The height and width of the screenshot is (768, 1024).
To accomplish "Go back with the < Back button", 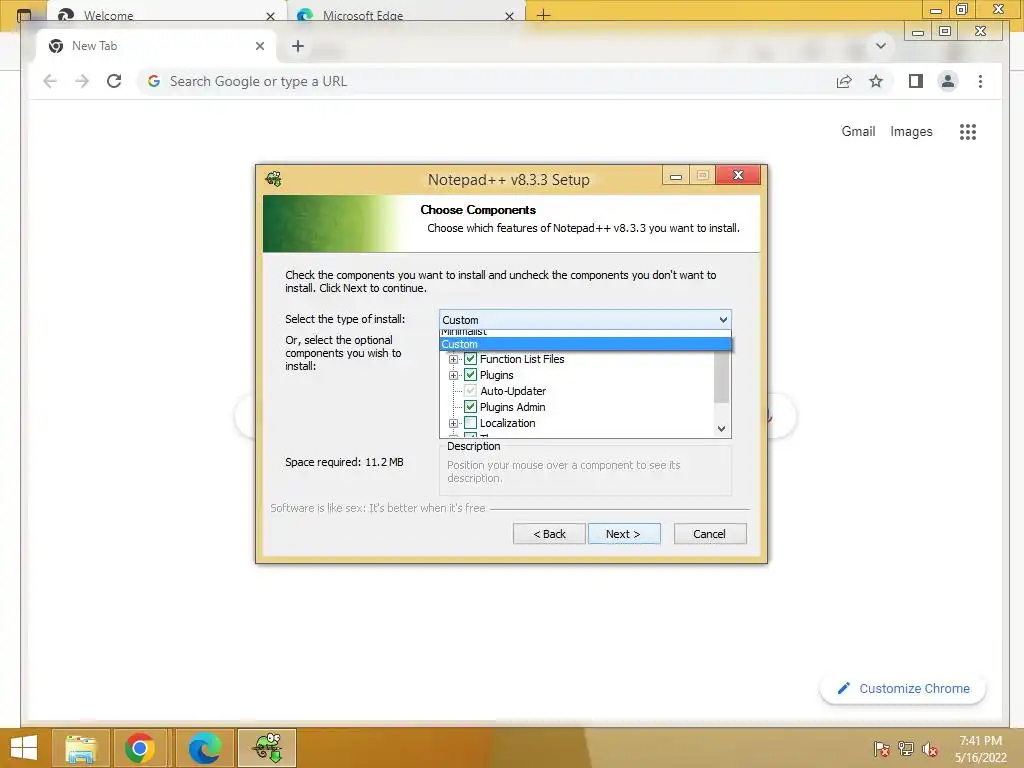I will coord(549,534).
